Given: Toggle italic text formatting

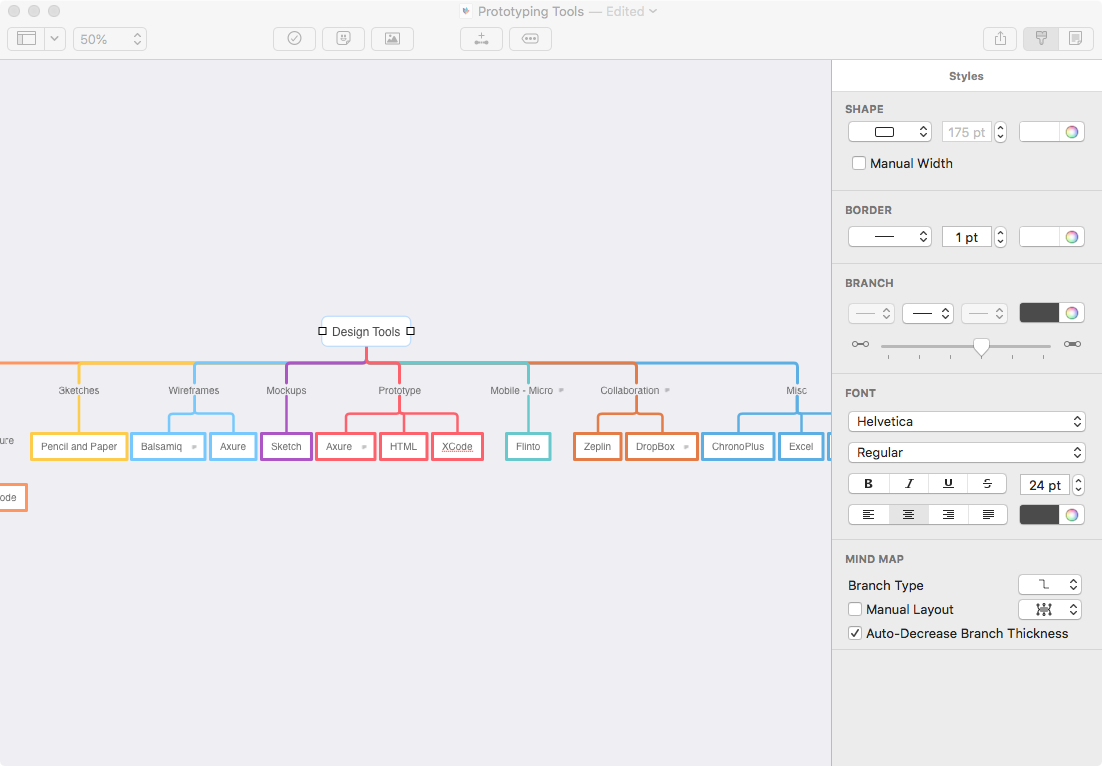Looking at the screenshot, I should point(909,483).
